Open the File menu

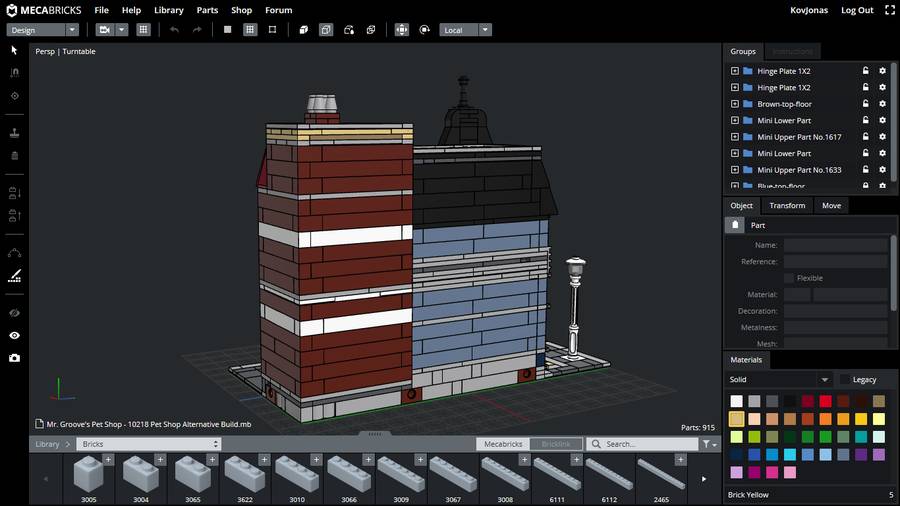[102, 10]
